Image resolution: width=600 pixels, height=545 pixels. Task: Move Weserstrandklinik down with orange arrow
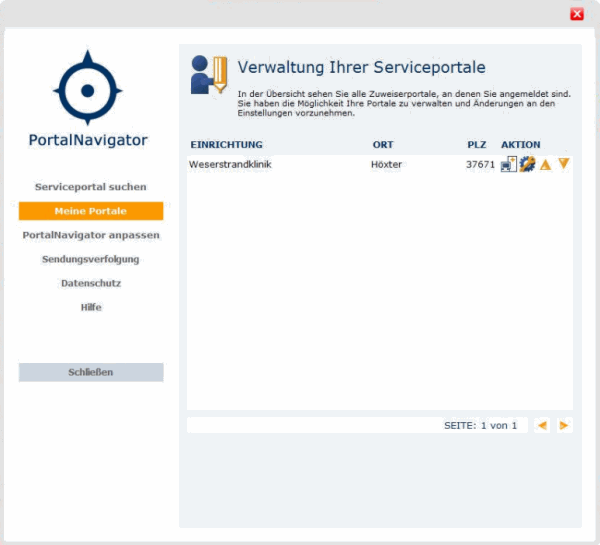[564, 163]
